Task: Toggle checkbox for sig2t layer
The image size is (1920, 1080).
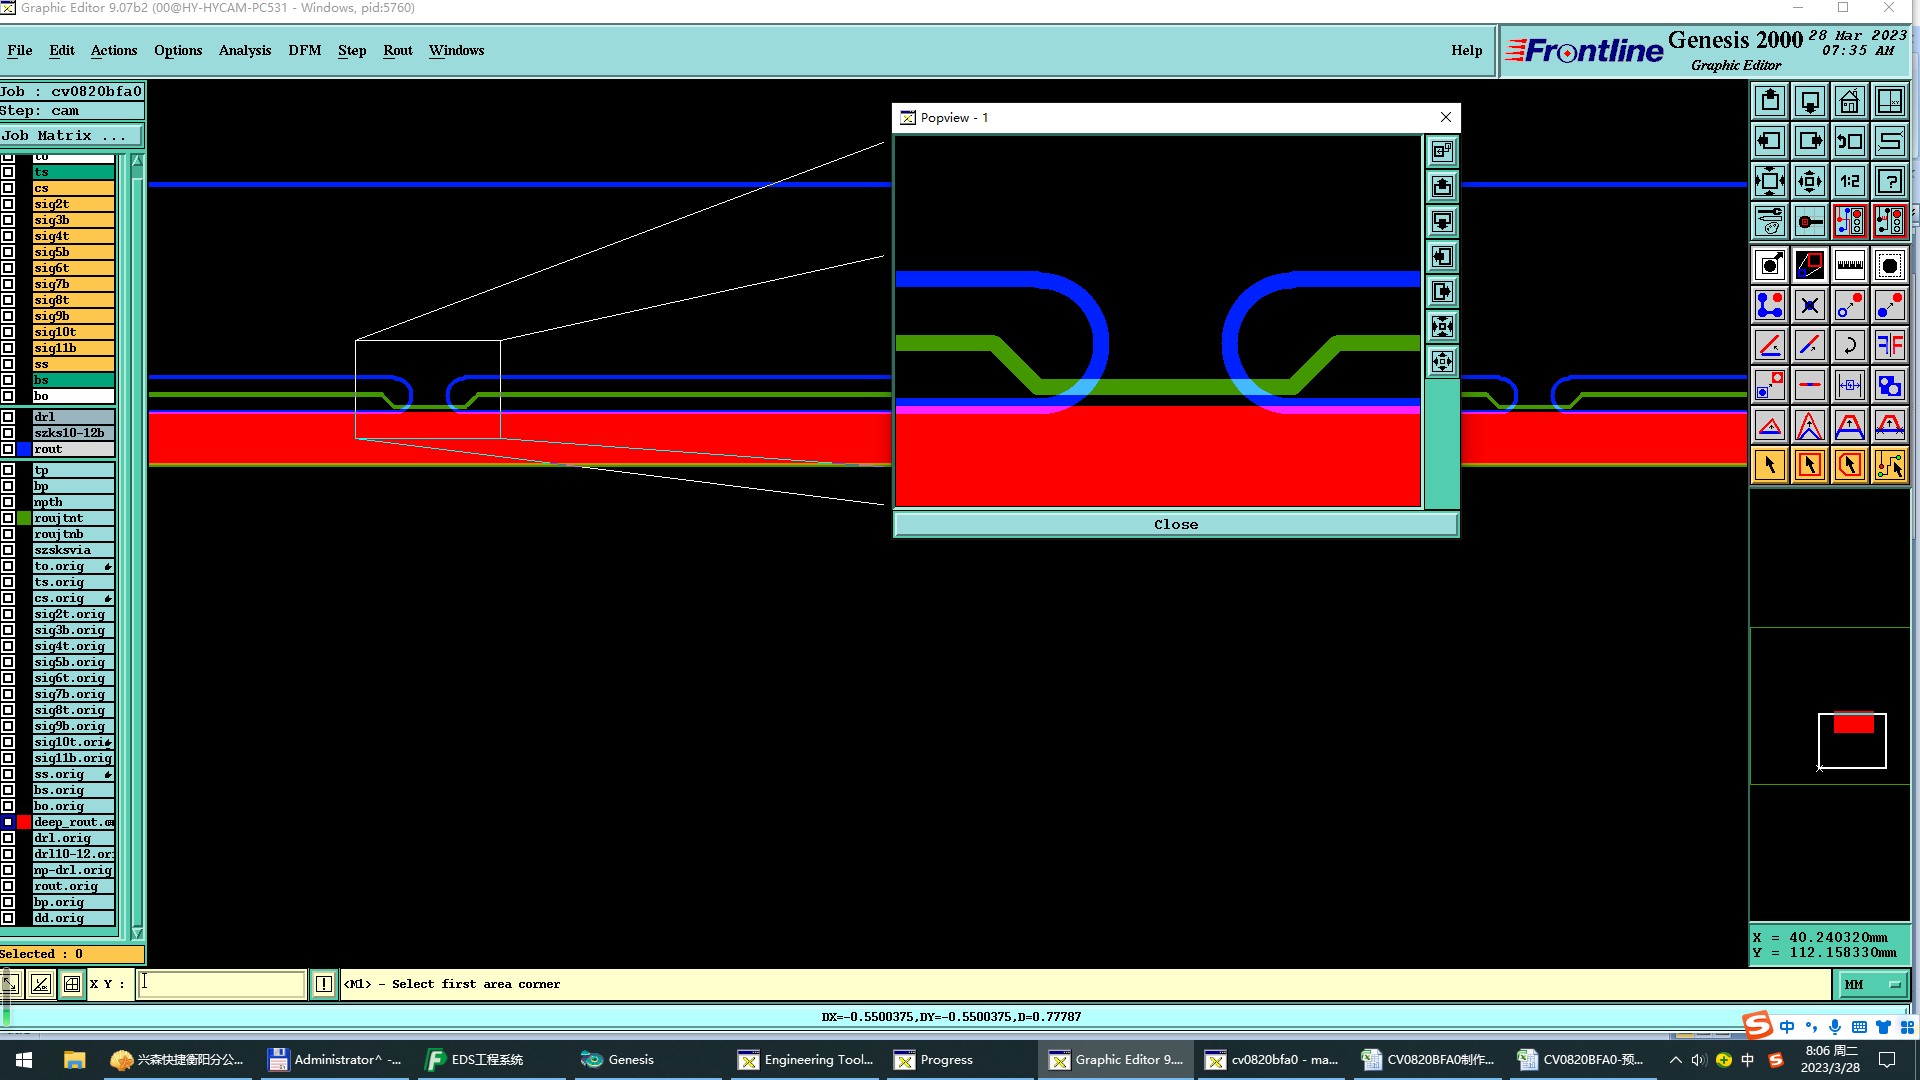Action: tap(8, 204)
